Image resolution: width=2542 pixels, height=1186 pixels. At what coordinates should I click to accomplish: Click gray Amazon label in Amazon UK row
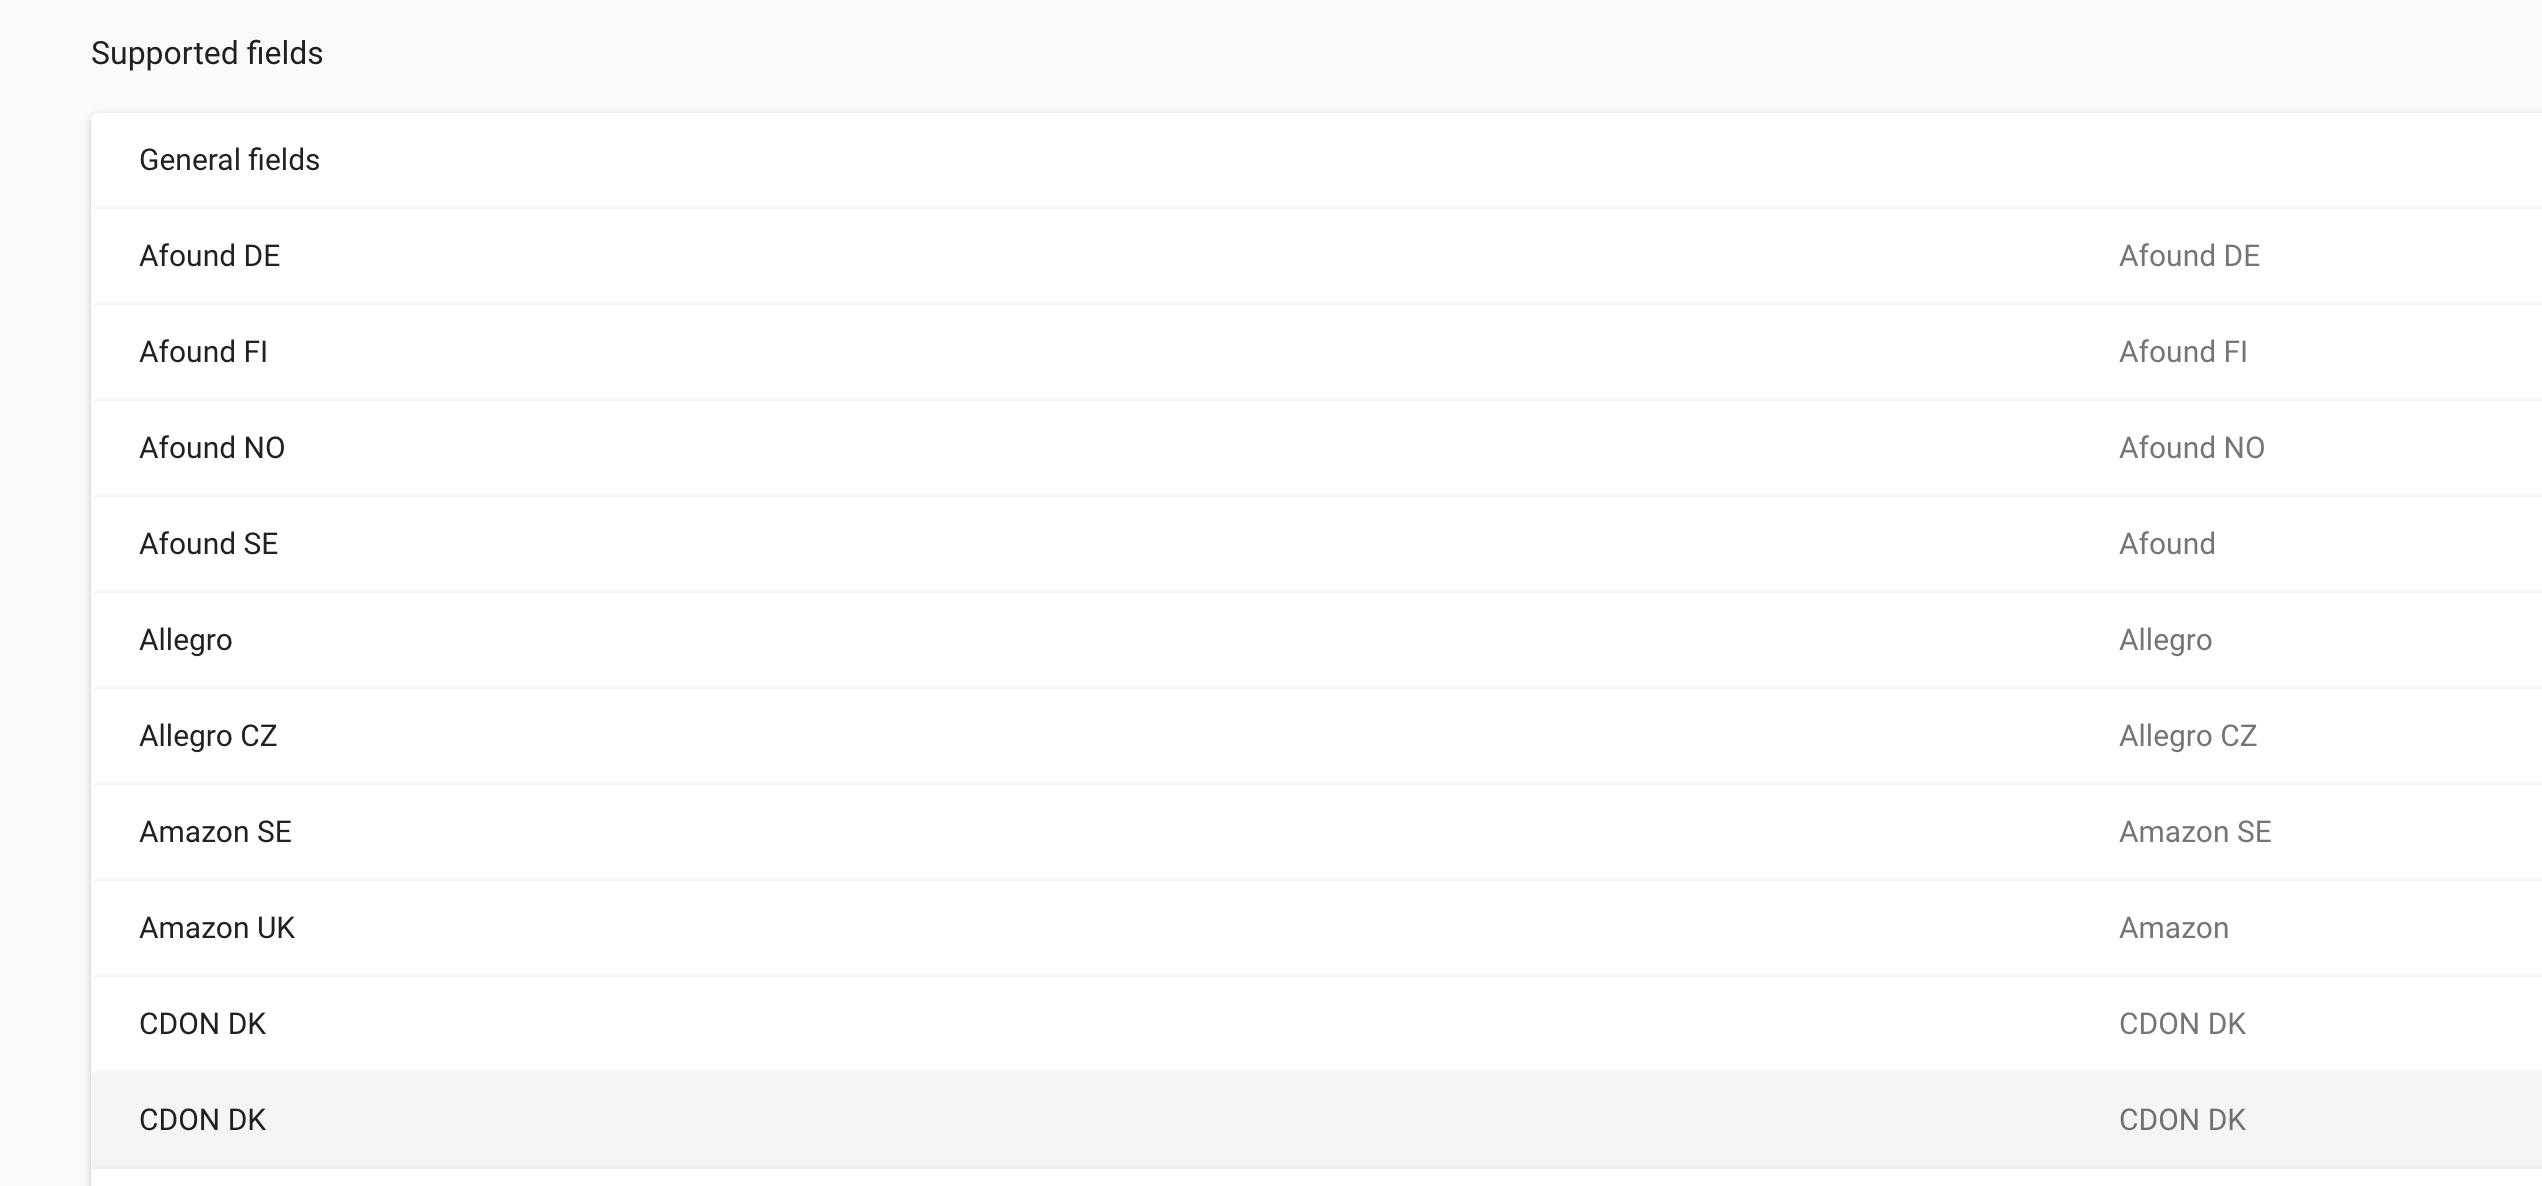2174,928
